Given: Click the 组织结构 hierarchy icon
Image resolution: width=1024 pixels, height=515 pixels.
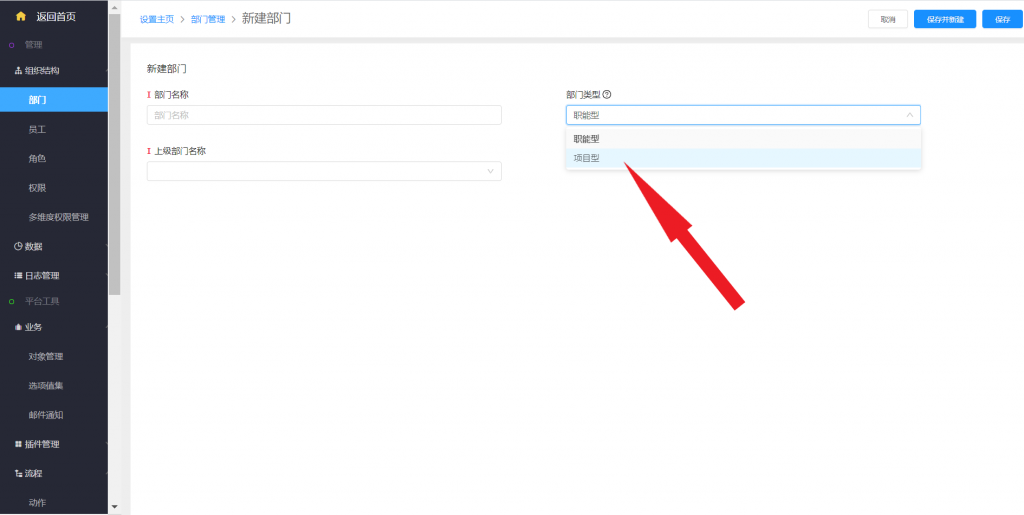Looking at the screenshot, I should coord(18,71).
